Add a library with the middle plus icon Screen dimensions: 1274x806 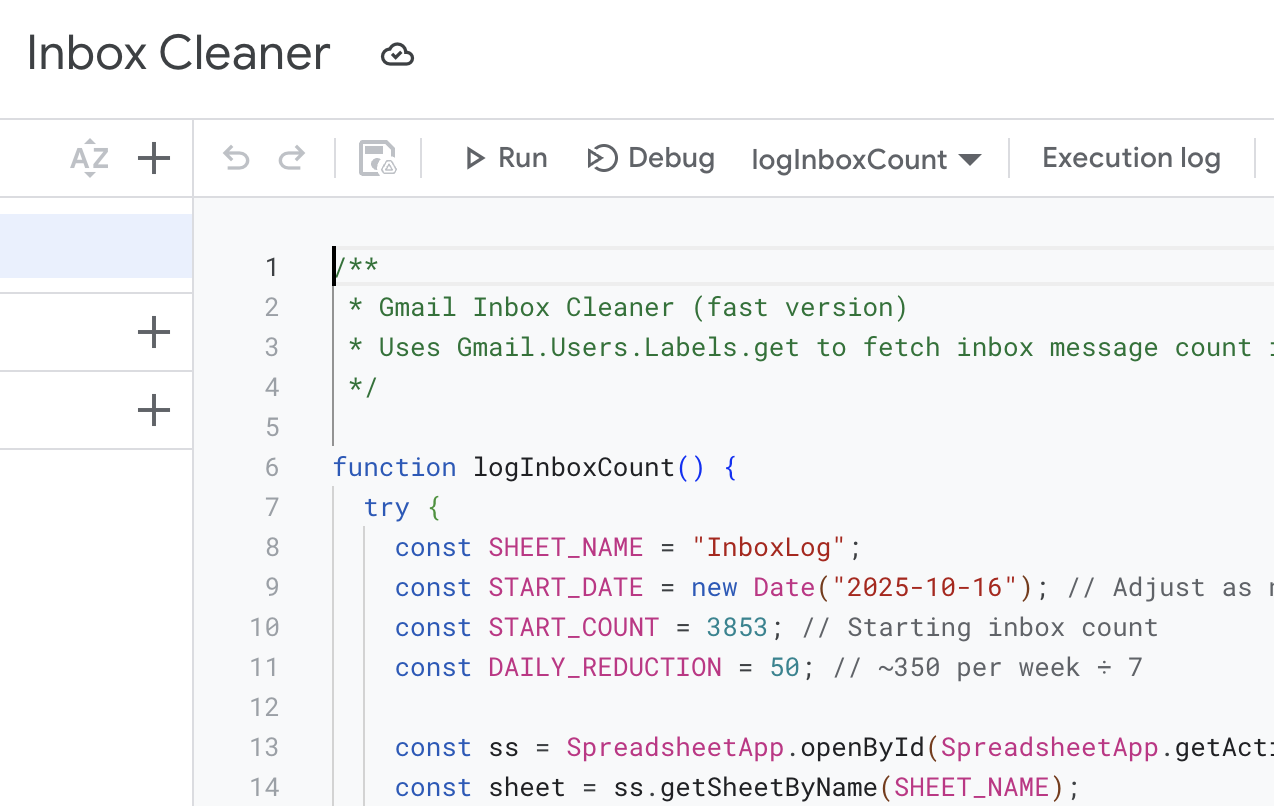[x=153, y=332]
